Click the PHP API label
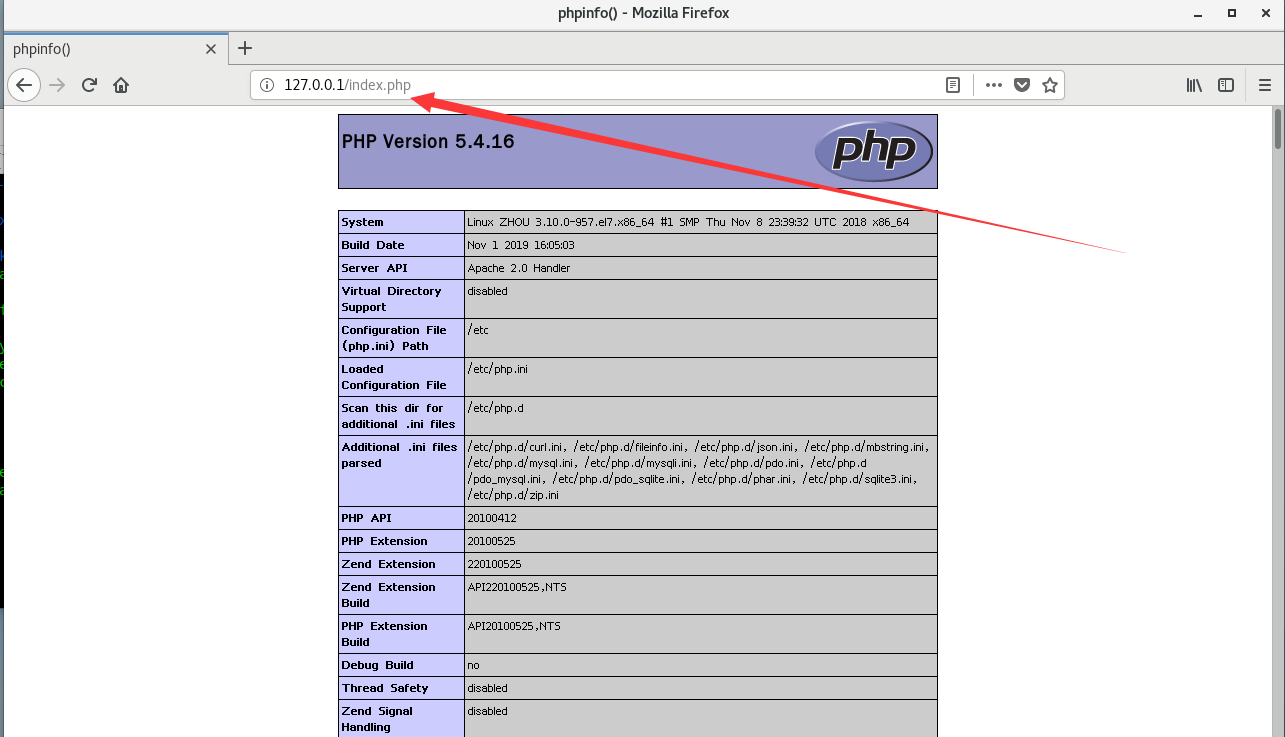 point(366,518)
